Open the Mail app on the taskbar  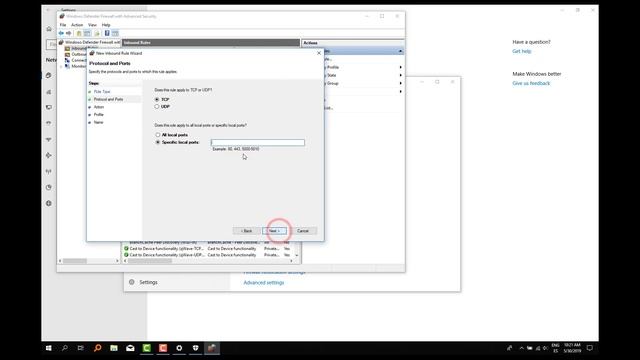130,348
